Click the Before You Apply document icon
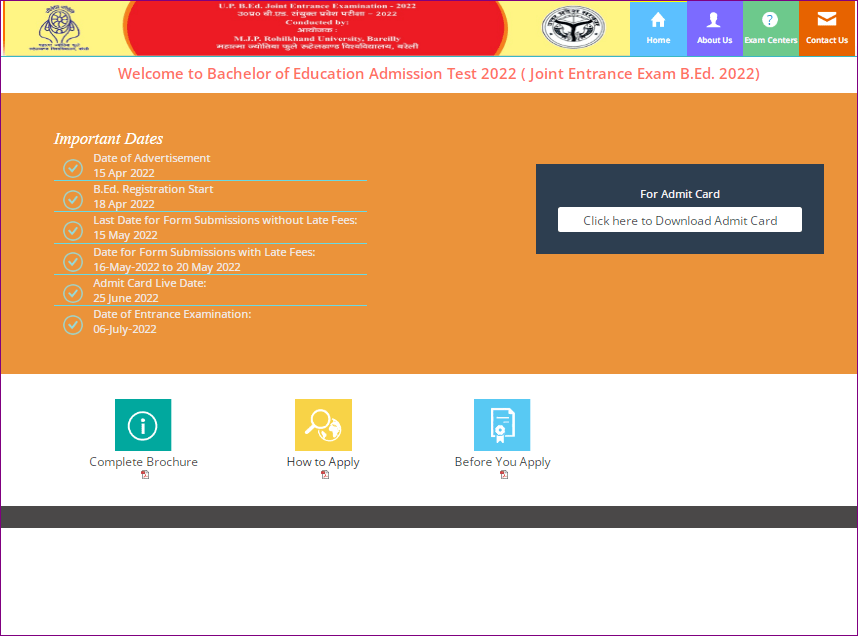This screenshot has width=858, height=636. click(x=502, y=424)
